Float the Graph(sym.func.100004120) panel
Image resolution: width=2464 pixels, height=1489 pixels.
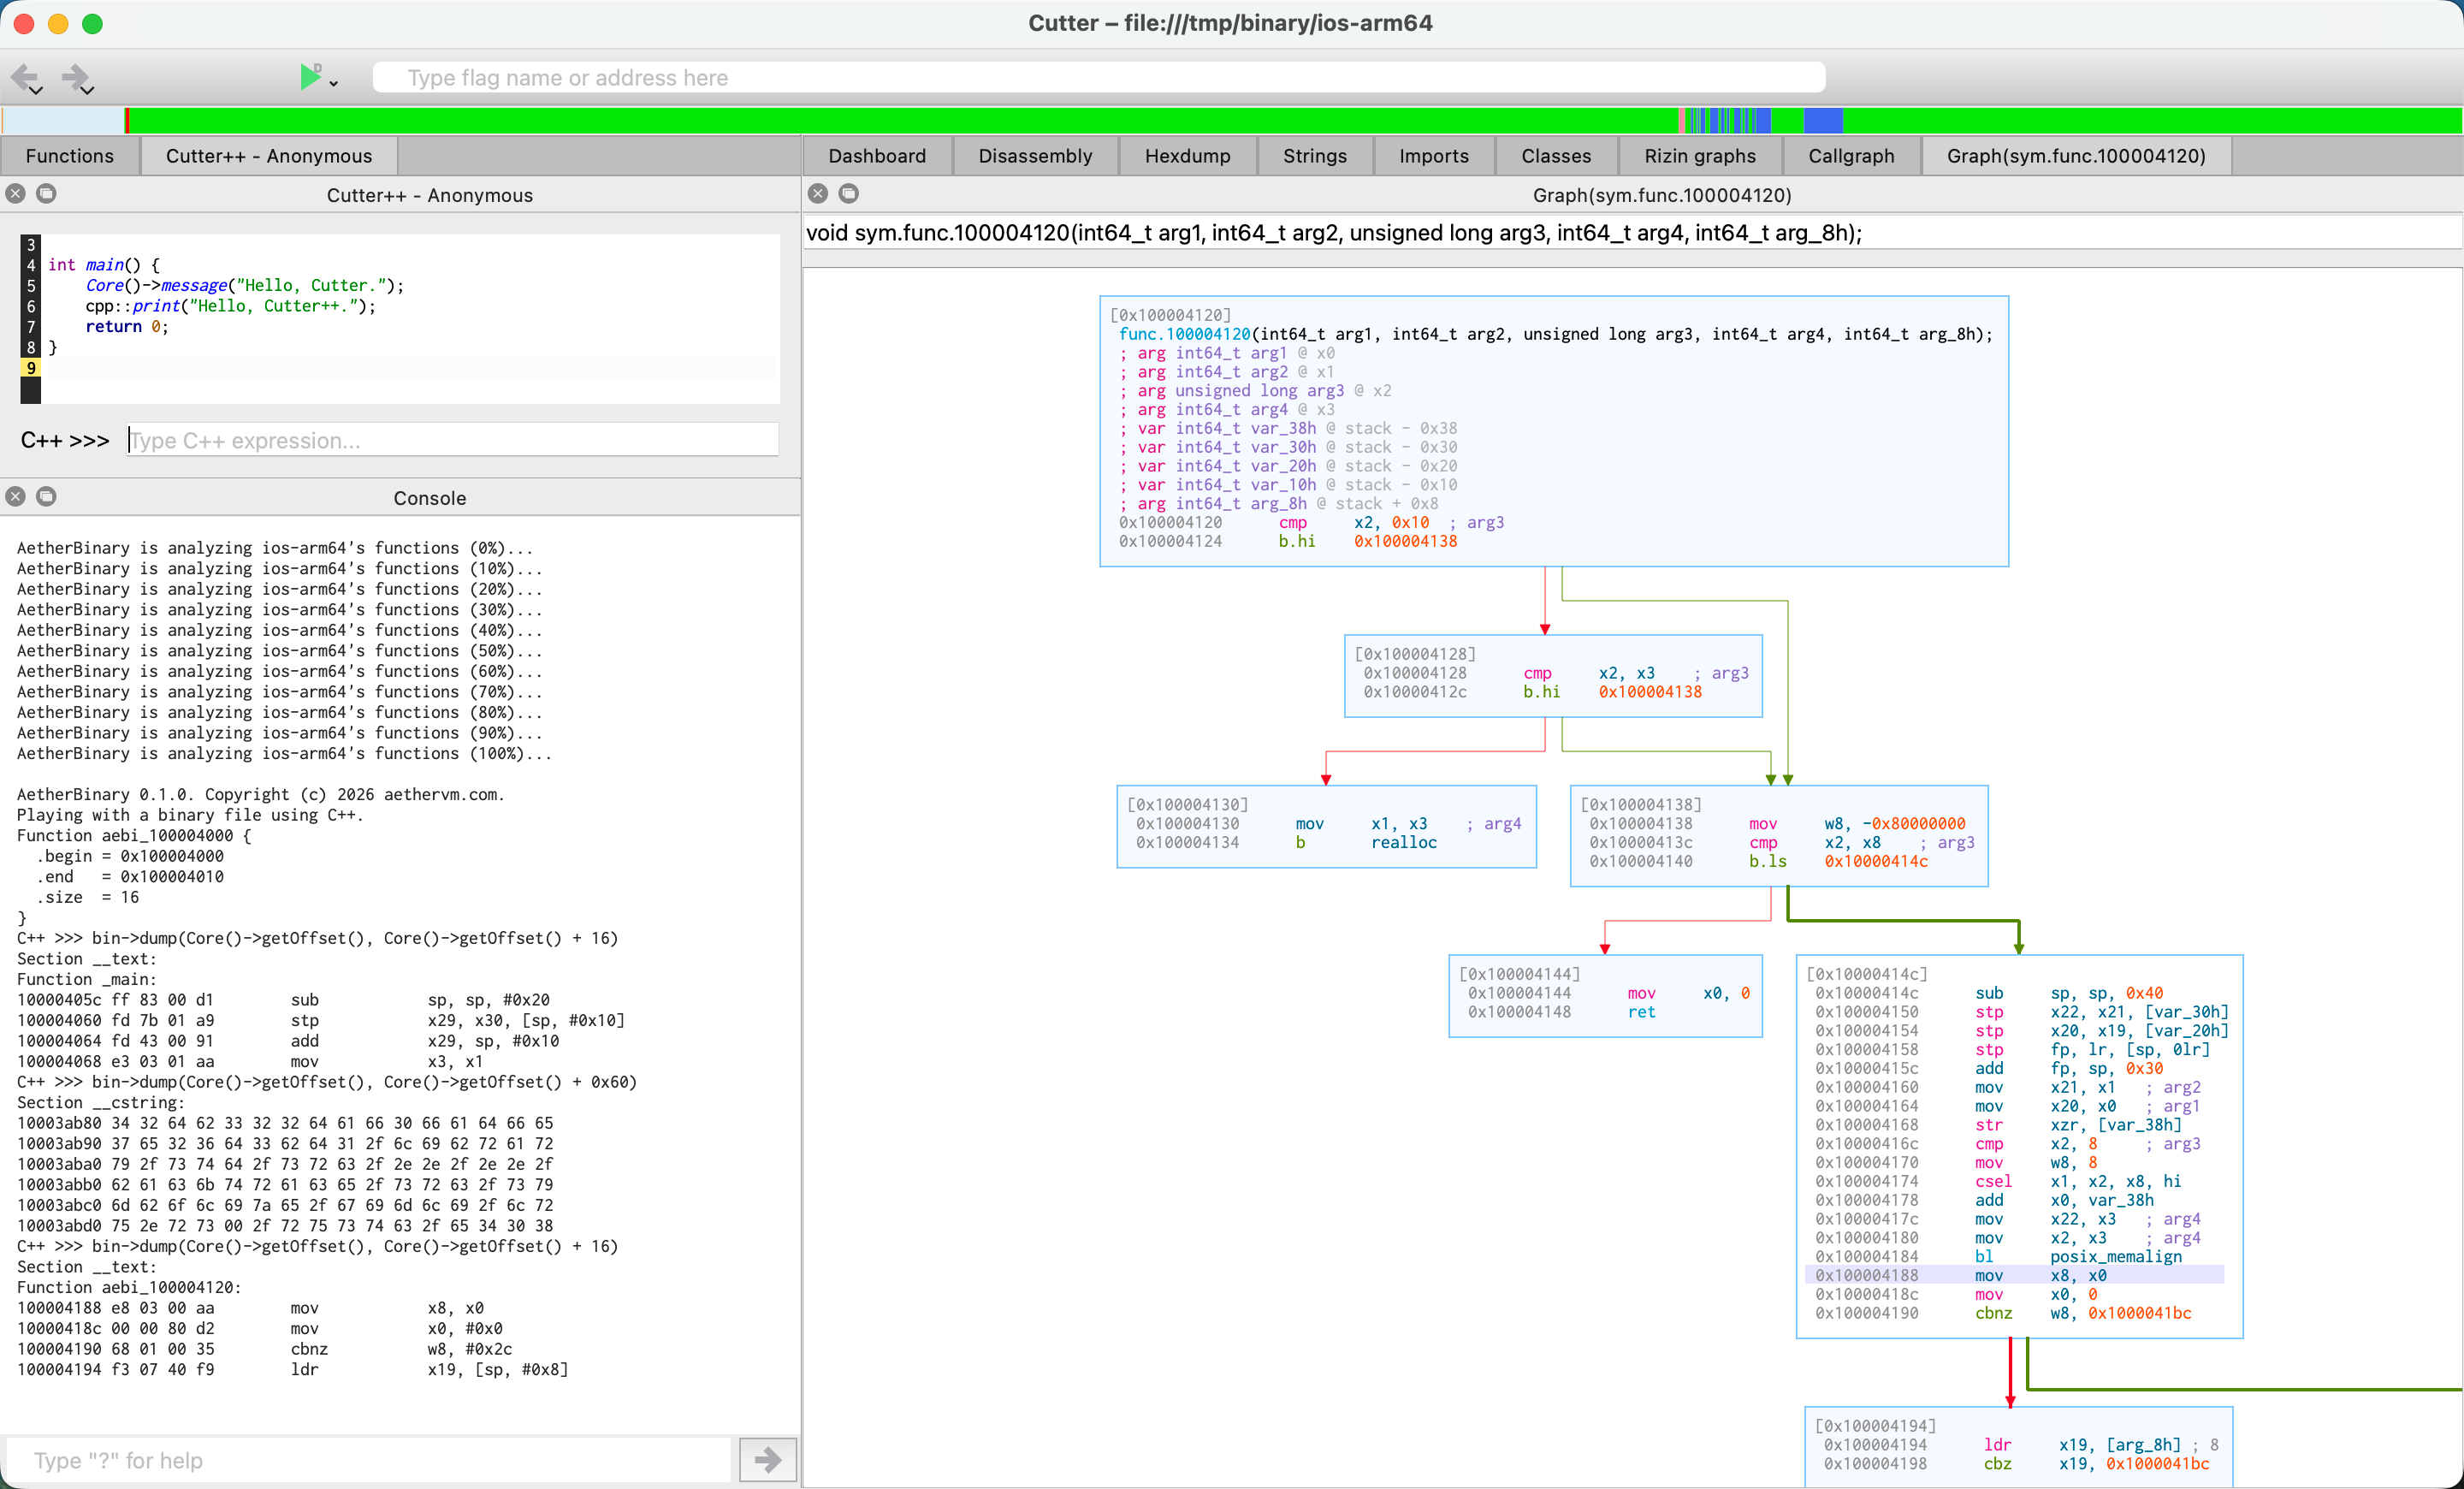[x=849, y=194]
